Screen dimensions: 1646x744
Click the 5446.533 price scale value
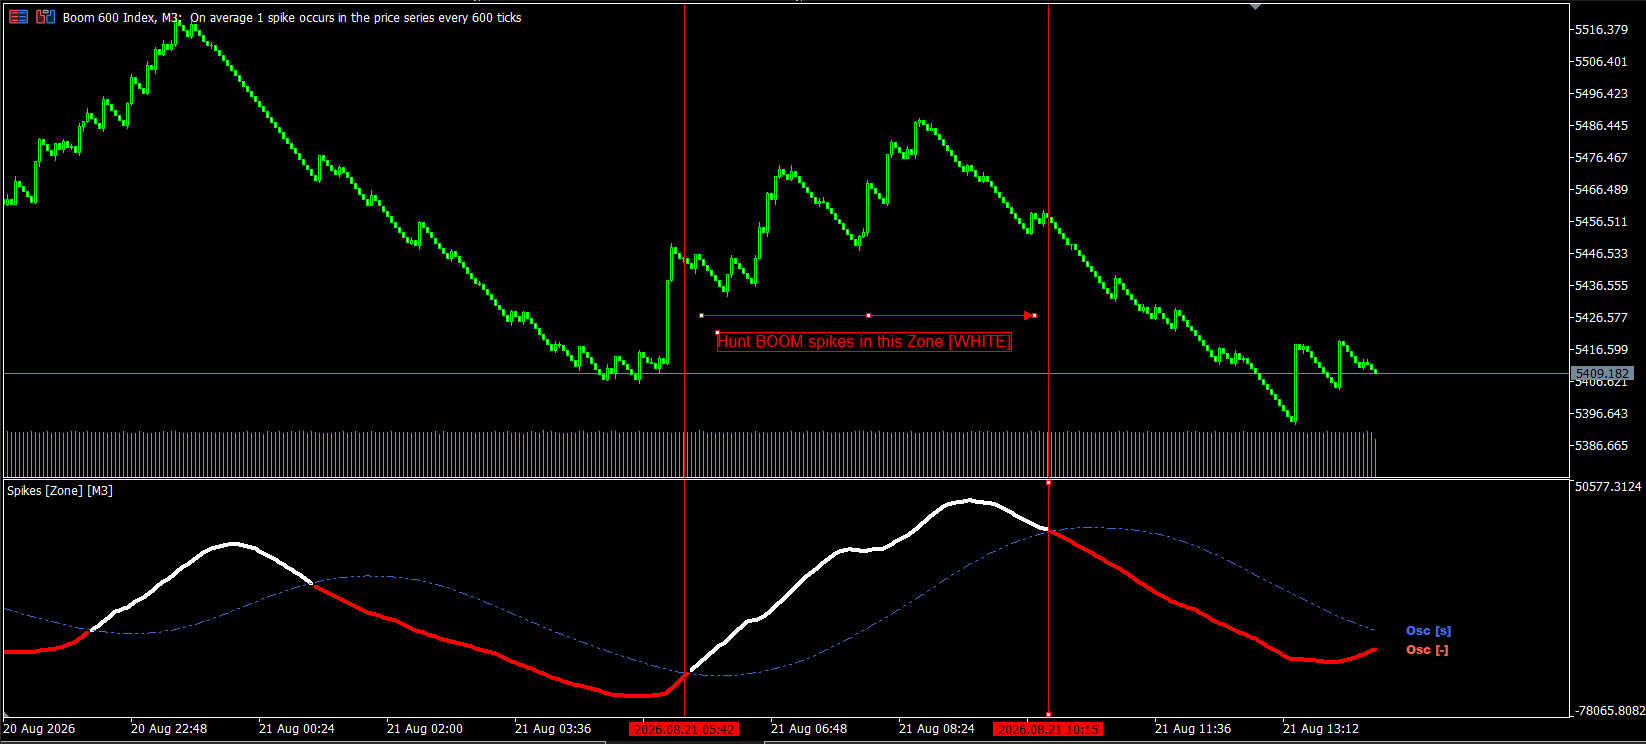click(x=1601, y=254)
